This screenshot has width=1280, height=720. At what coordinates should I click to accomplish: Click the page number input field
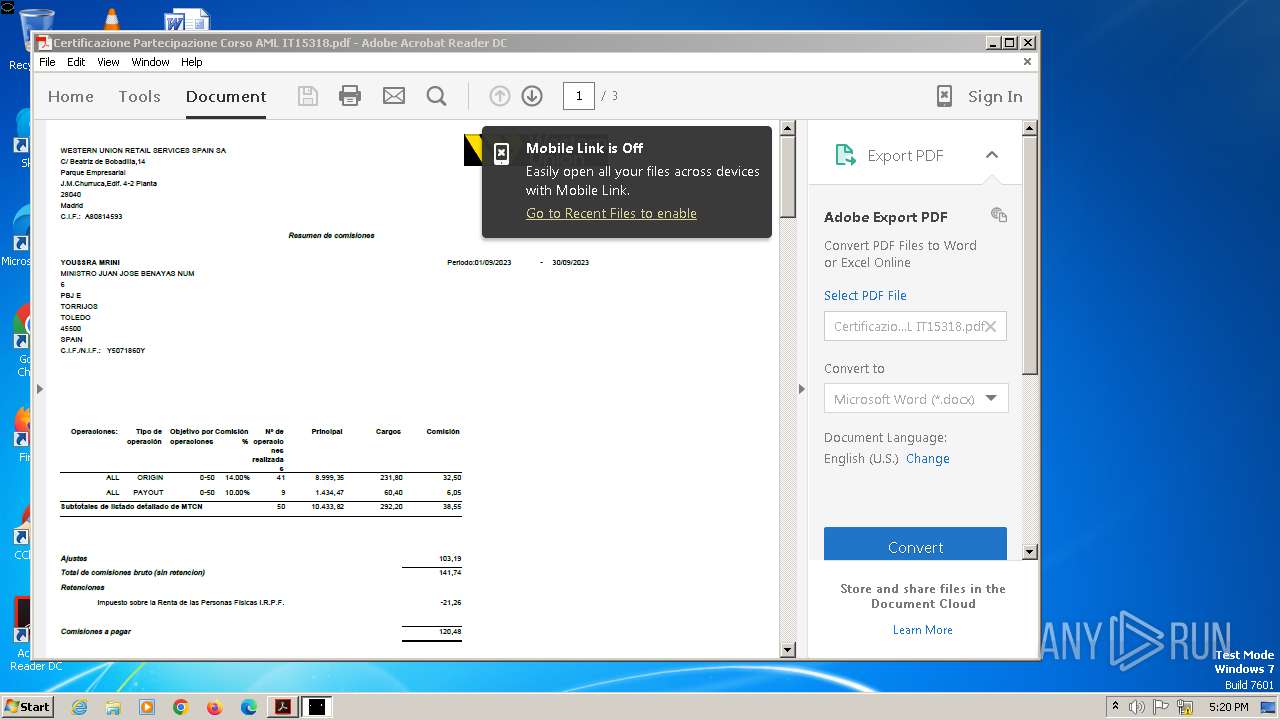[x=578, y=96]
